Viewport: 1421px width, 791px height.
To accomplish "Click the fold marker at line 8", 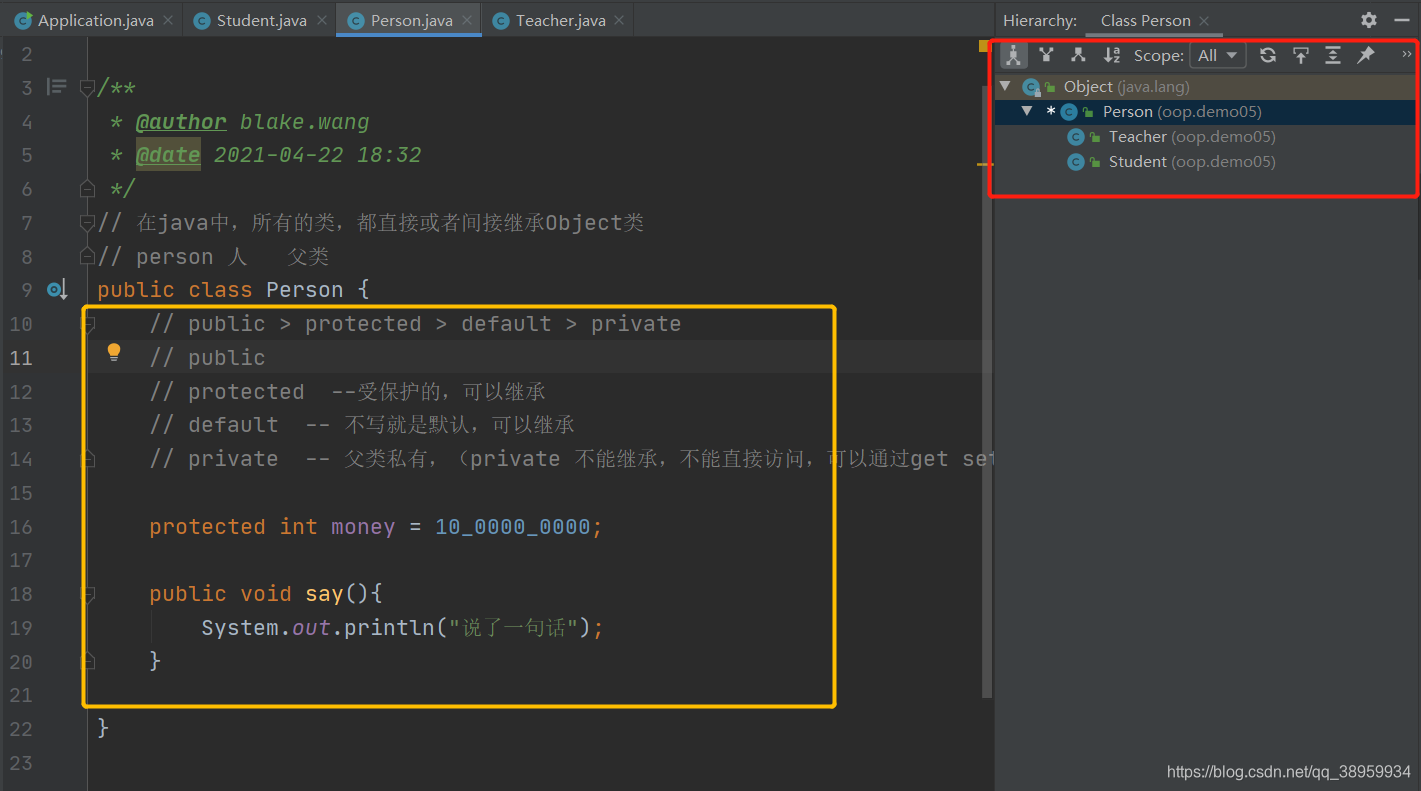I will coord(87,255).
